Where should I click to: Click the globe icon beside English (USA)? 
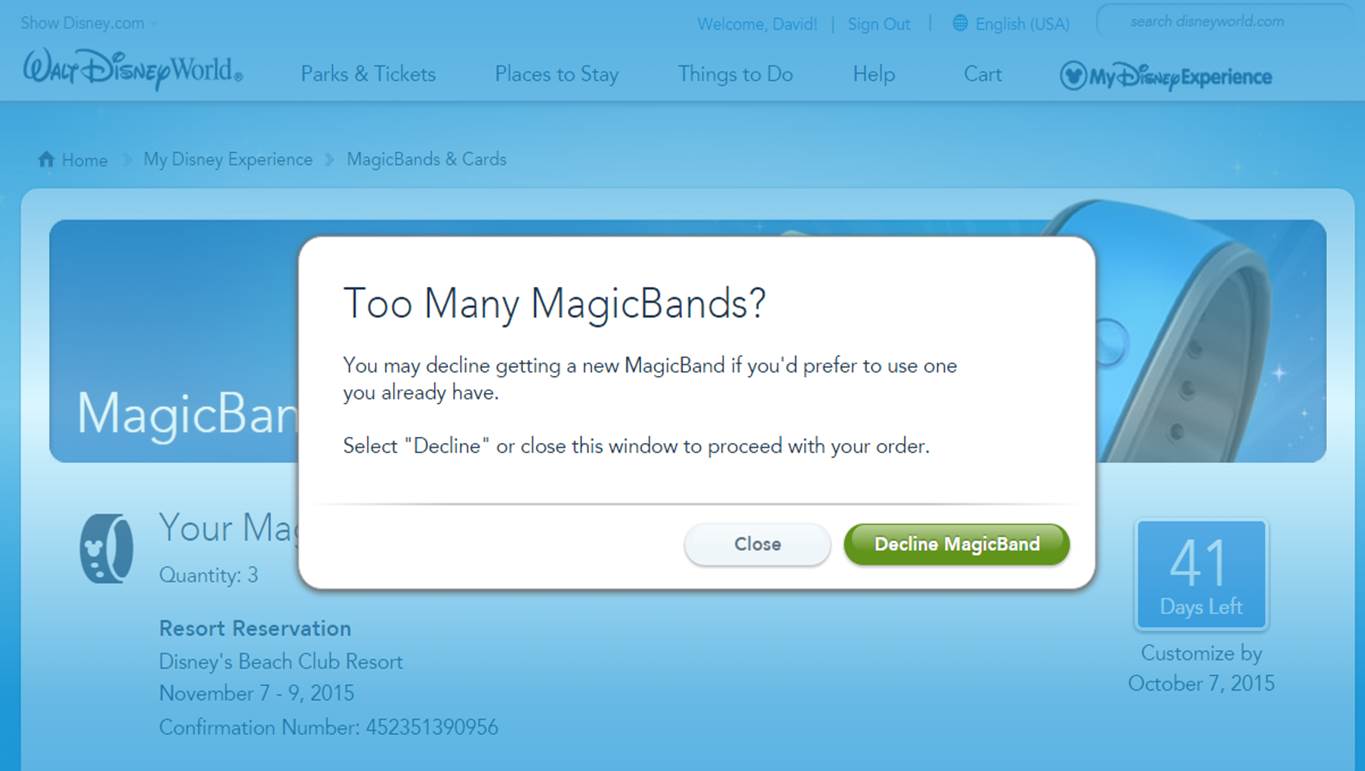point(960,23)
